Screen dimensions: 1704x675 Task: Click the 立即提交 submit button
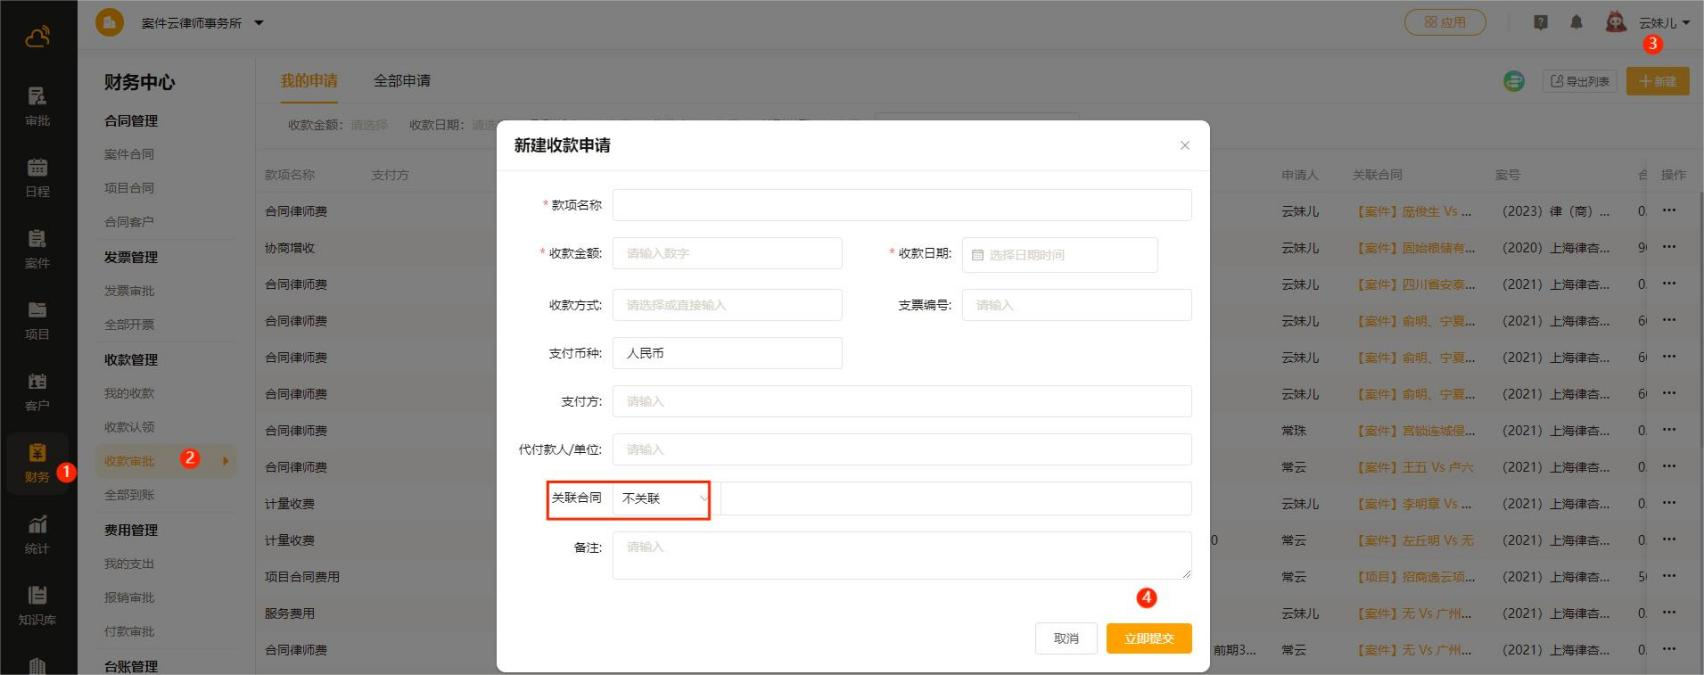click(x=1148, y=638)
